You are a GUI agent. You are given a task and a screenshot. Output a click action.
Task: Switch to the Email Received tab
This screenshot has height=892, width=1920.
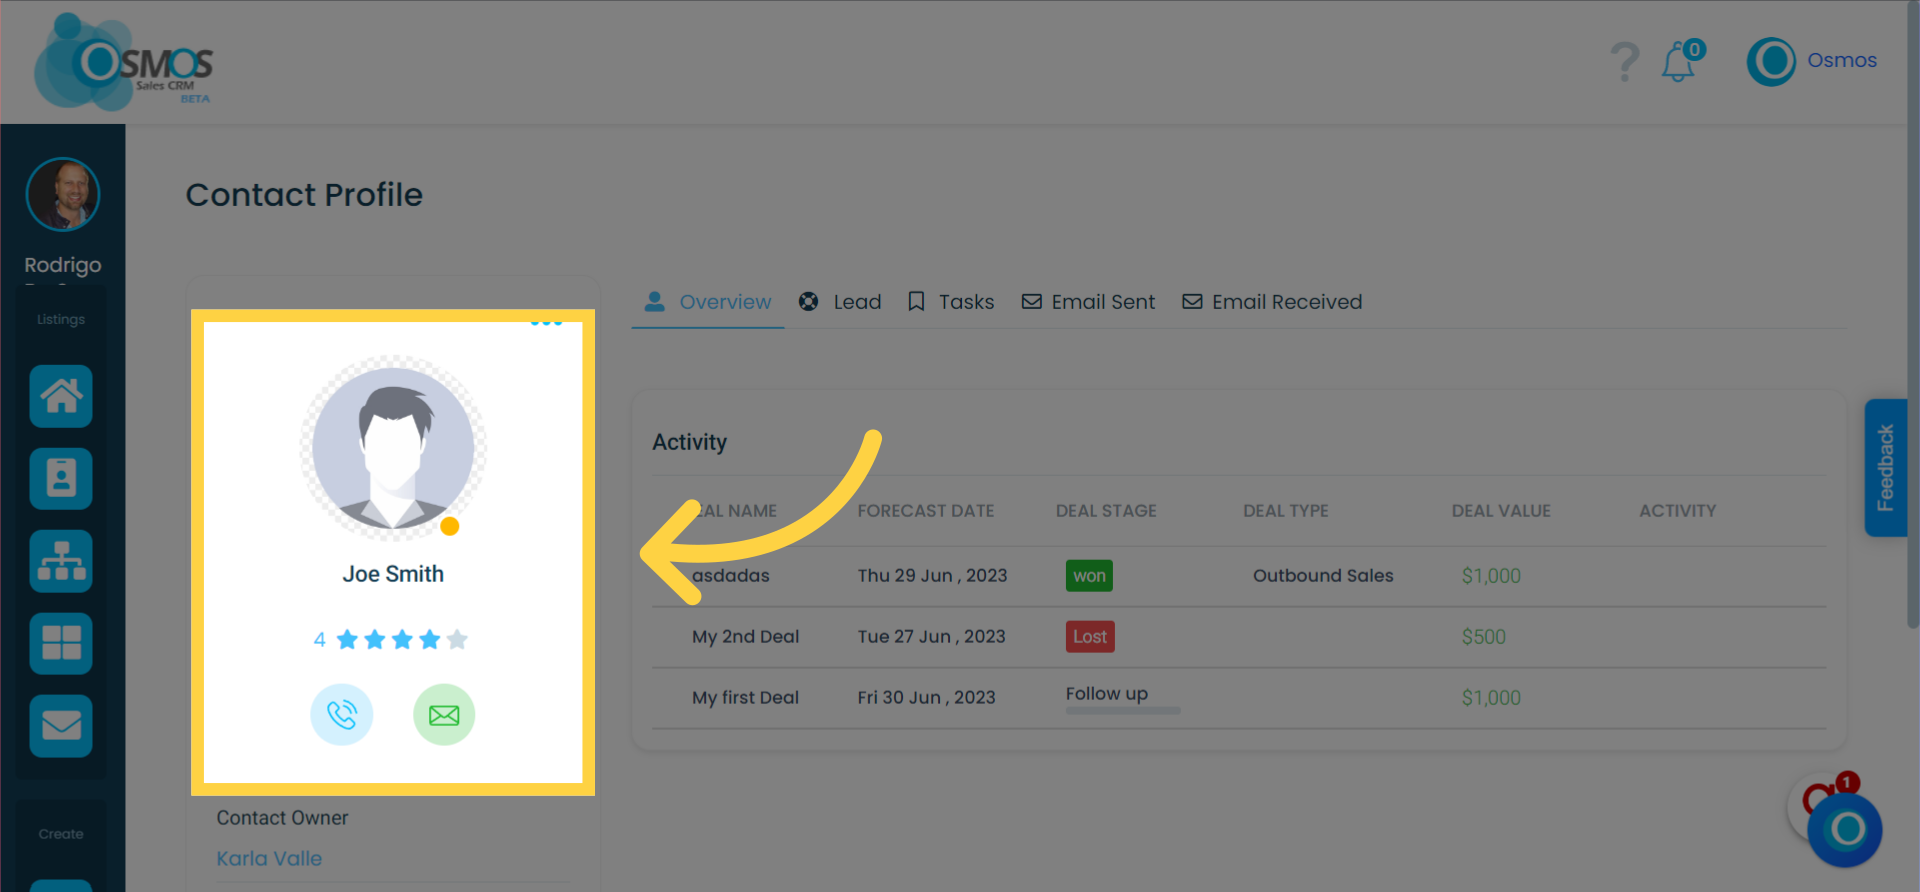pyautogui.click(x=1272, y=302)
